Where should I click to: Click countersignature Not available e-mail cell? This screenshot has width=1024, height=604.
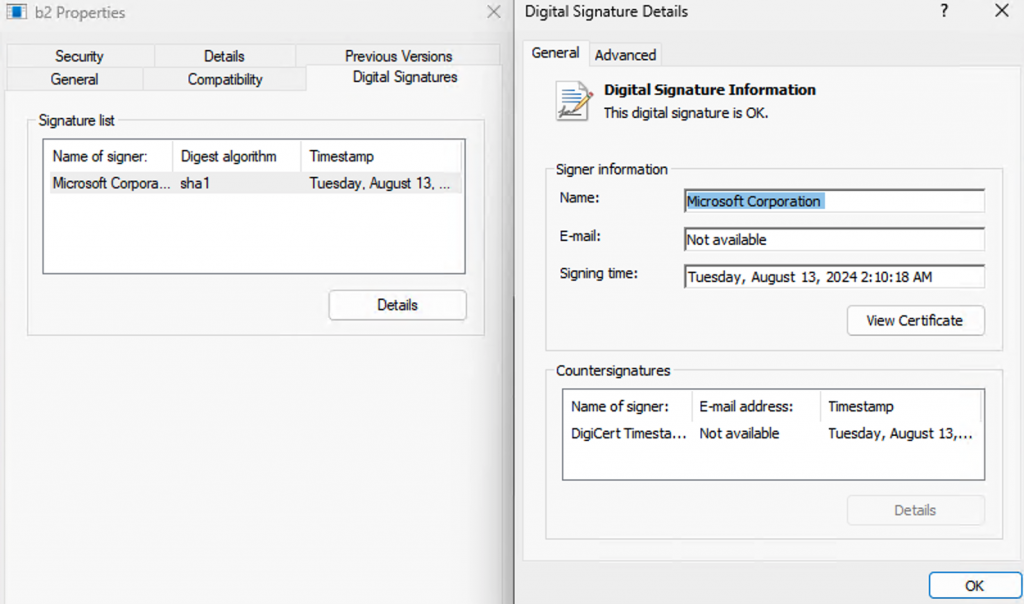tap(739, 434)
